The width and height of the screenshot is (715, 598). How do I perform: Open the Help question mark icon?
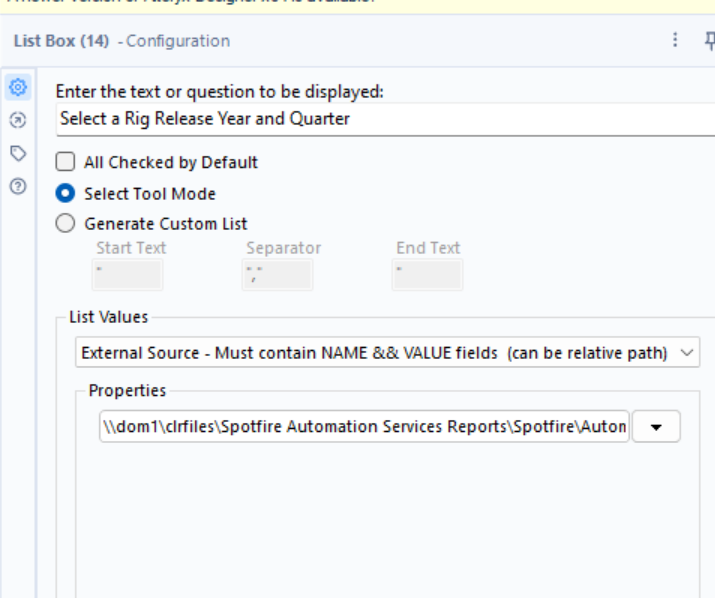click(x=18, y=187)
